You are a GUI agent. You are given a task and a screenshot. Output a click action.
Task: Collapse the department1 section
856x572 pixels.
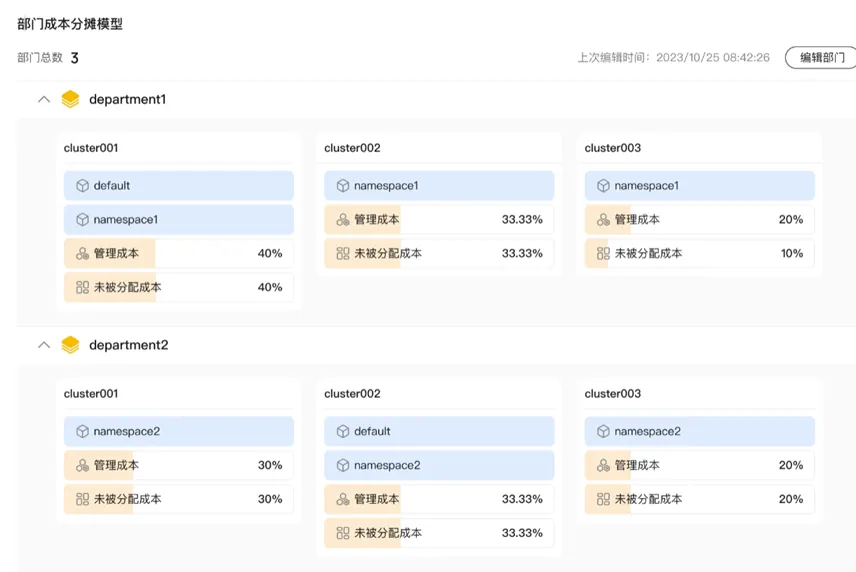point(43,99)
